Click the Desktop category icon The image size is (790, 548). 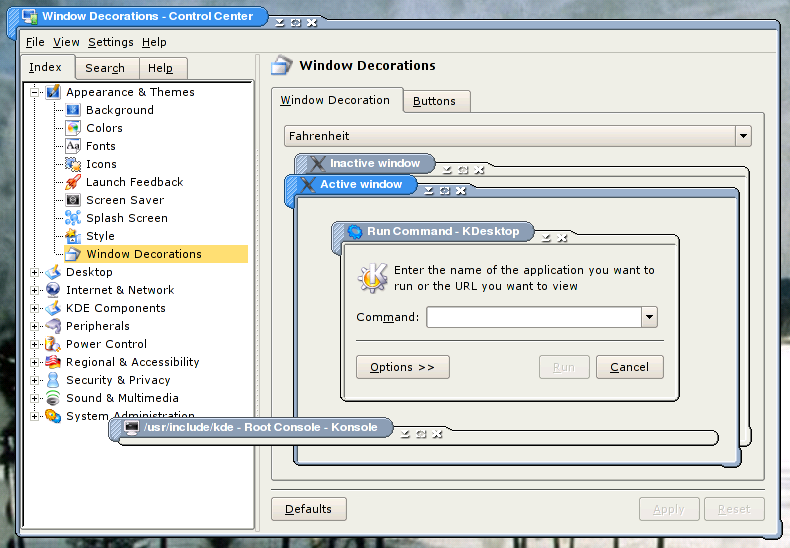(x=53, y=272)
